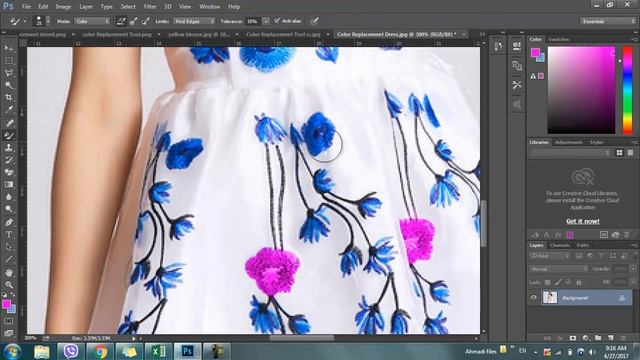This screenshot has width=640, height=360.
Task: Click the Tolerance value field
Action: [x=253, y=21]
